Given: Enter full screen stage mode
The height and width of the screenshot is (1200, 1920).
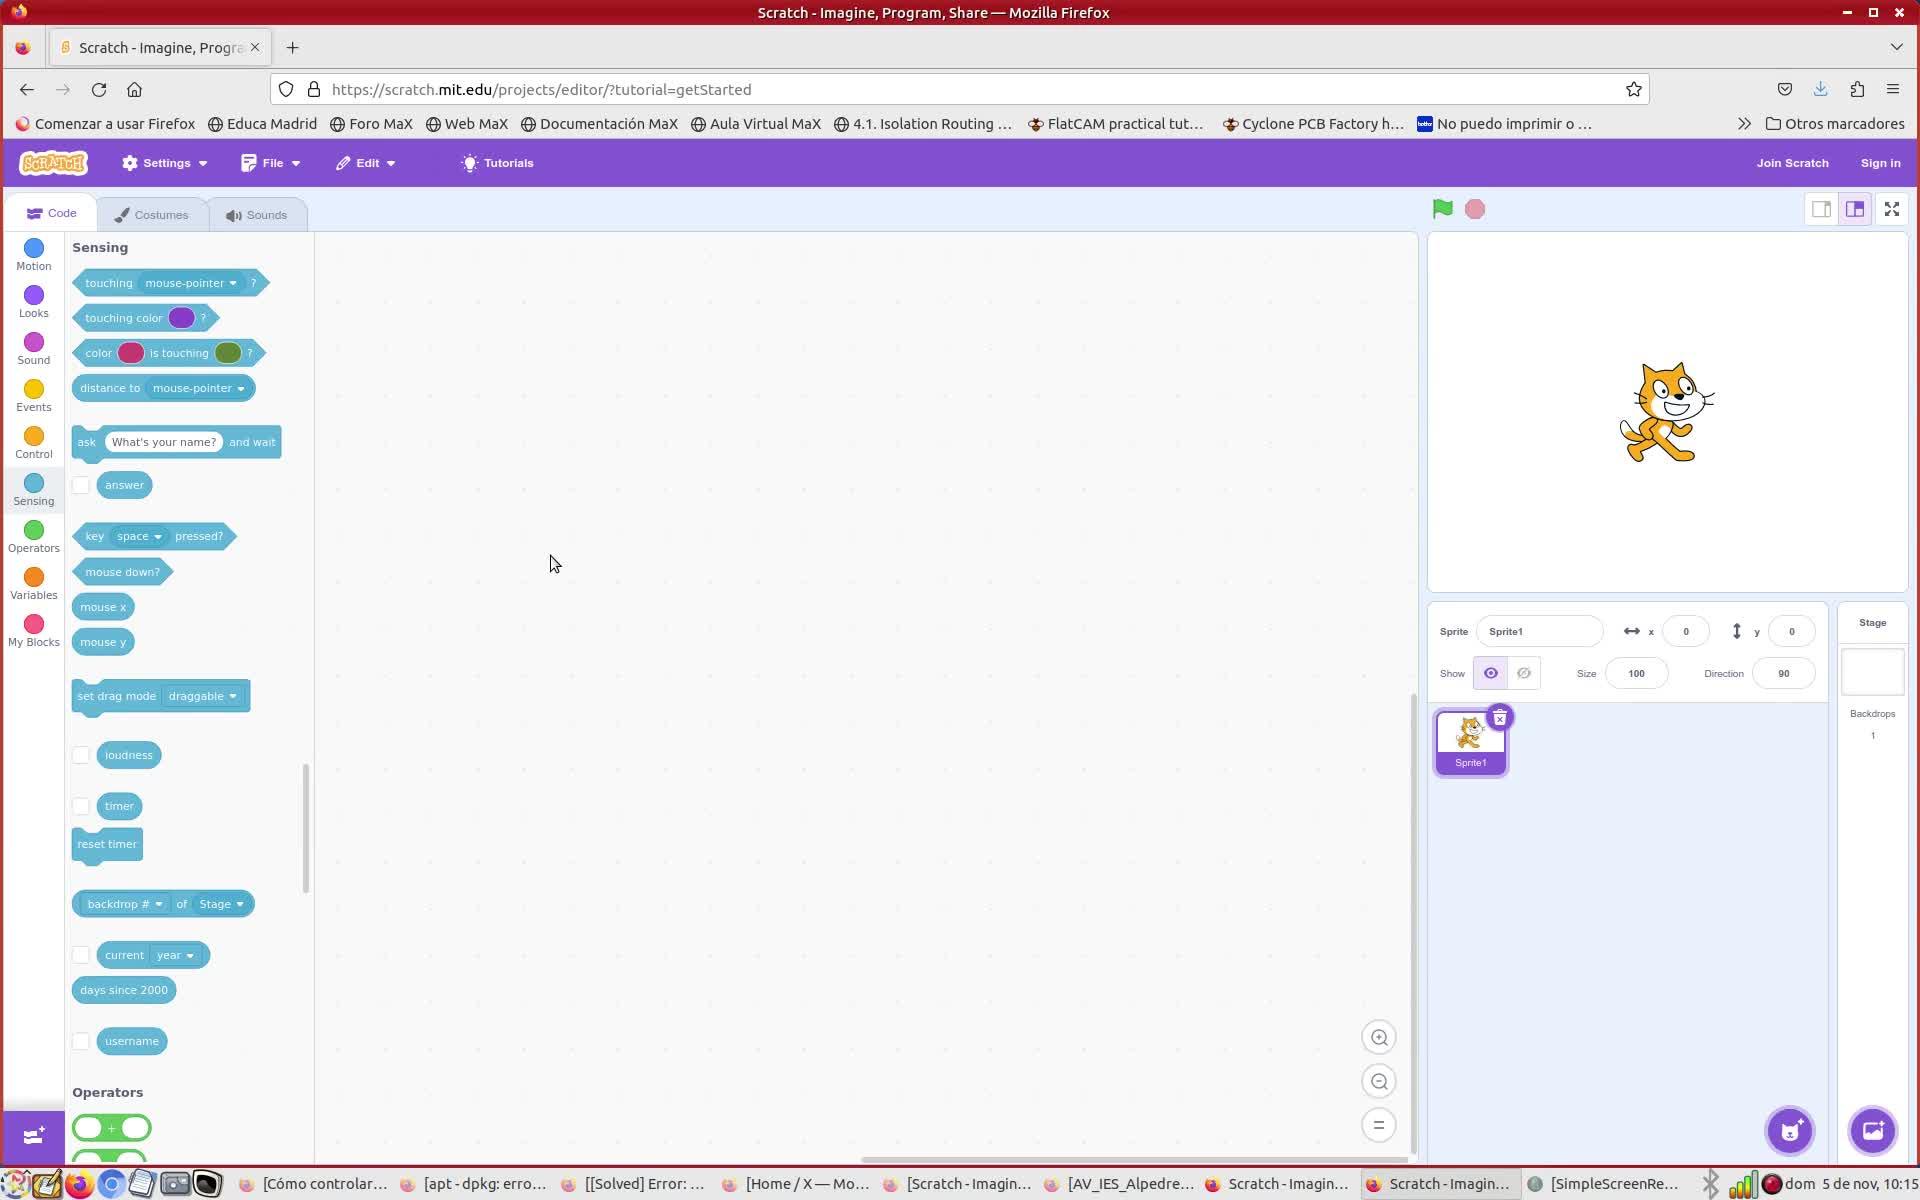Looking at the screenshot, I should click(x=1891, y=209).
